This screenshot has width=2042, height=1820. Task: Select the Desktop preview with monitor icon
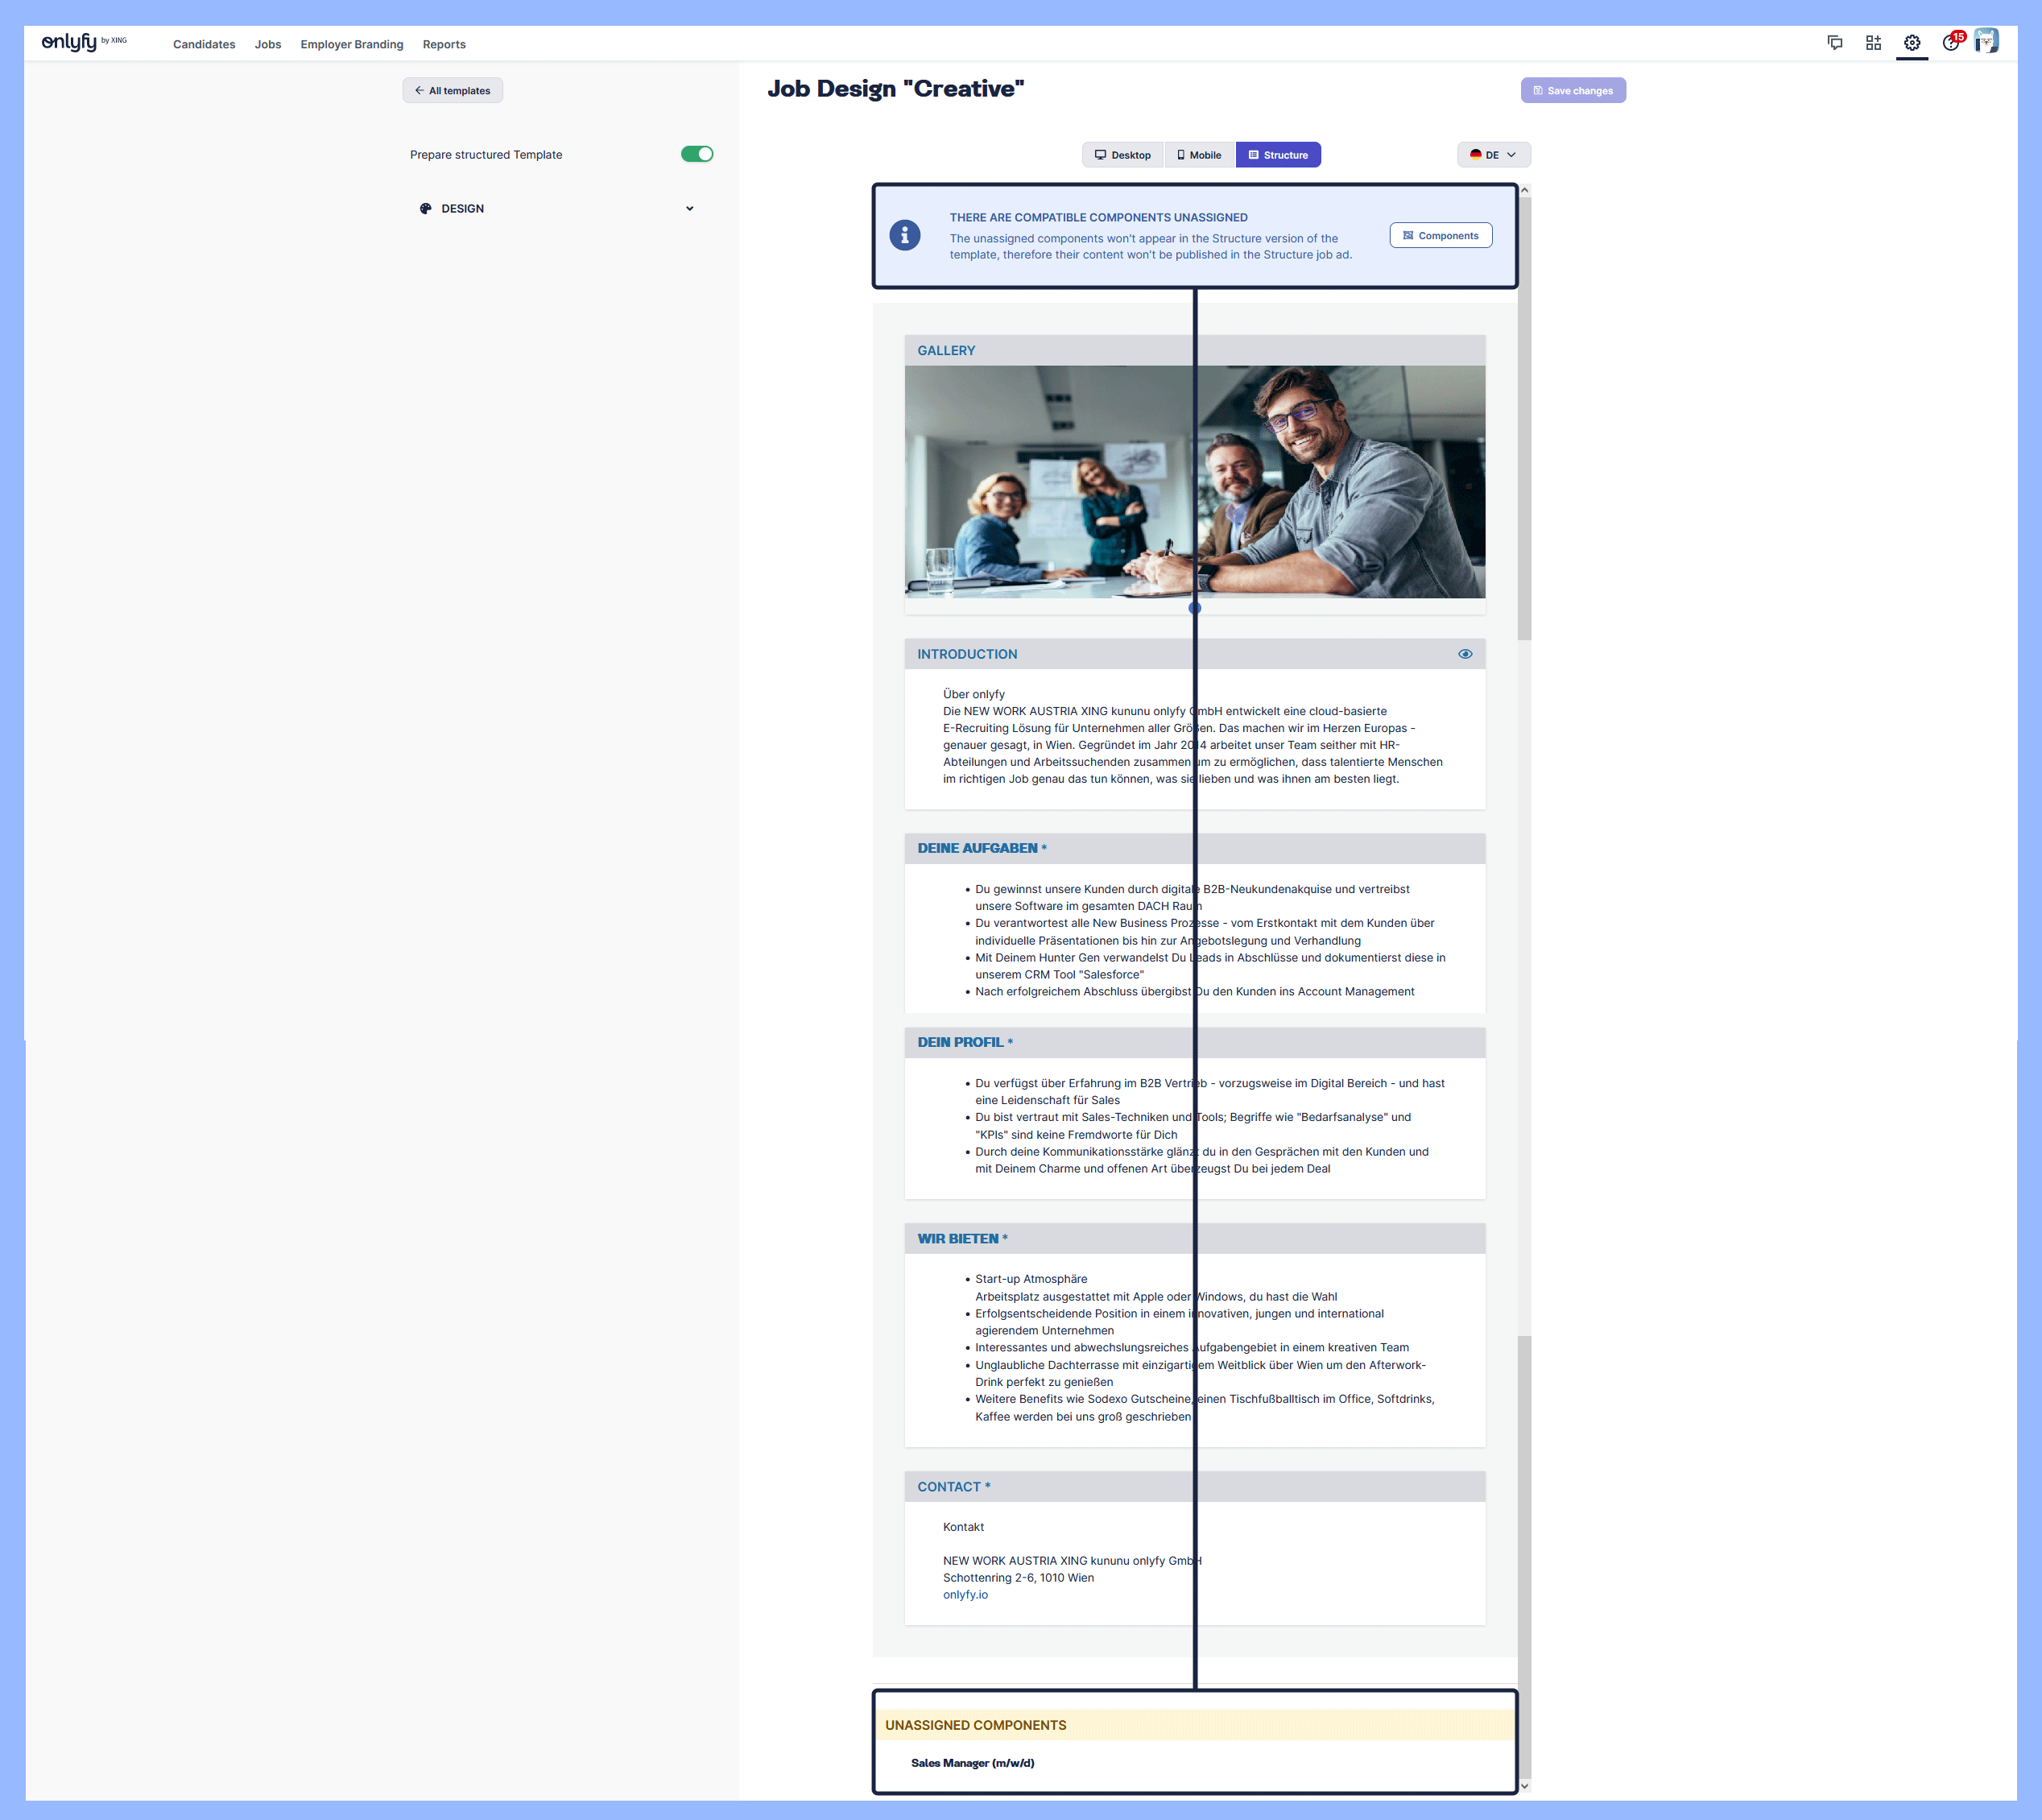(x=1122, y=154)
